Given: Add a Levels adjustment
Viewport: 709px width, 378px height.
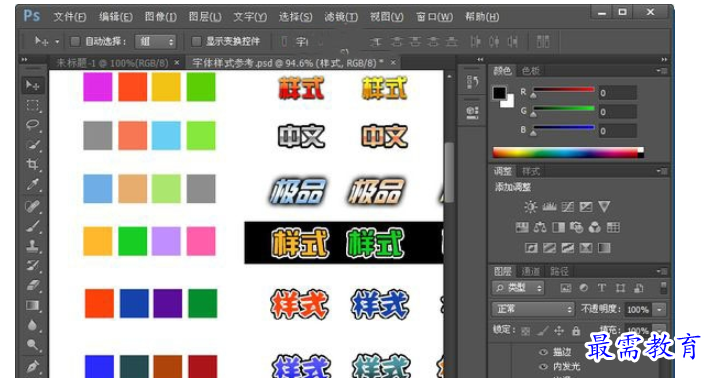Looking at the screenshot, I should click(x=549, y=207).
